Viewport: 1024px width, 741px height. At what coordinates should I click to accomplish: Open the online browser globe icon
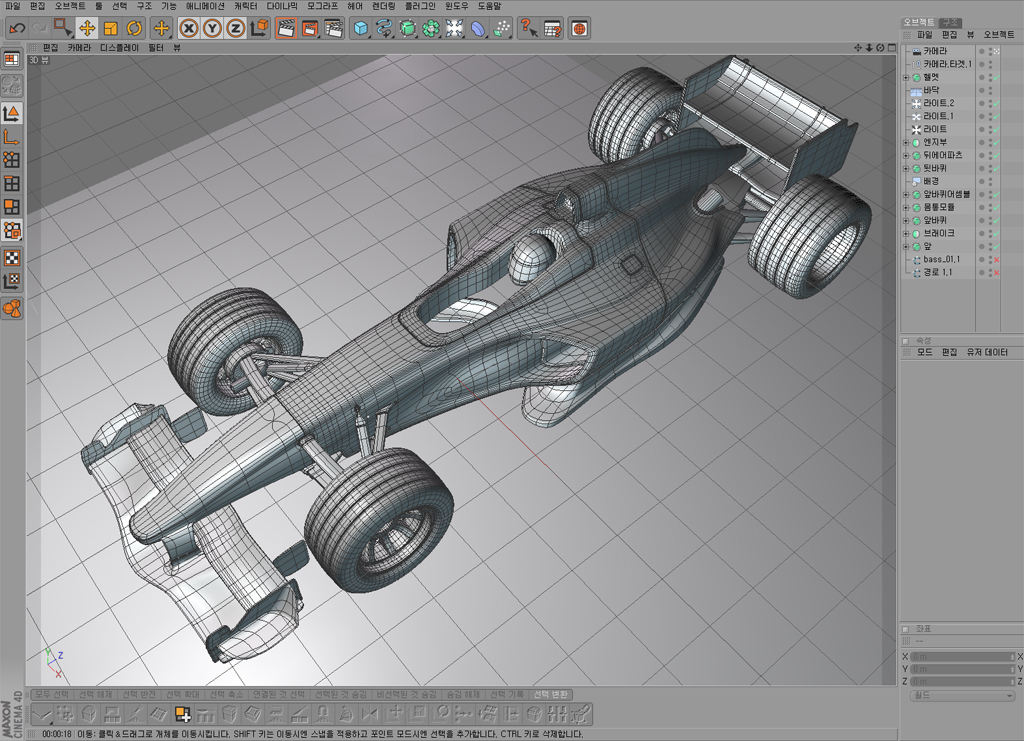point(579,28)
